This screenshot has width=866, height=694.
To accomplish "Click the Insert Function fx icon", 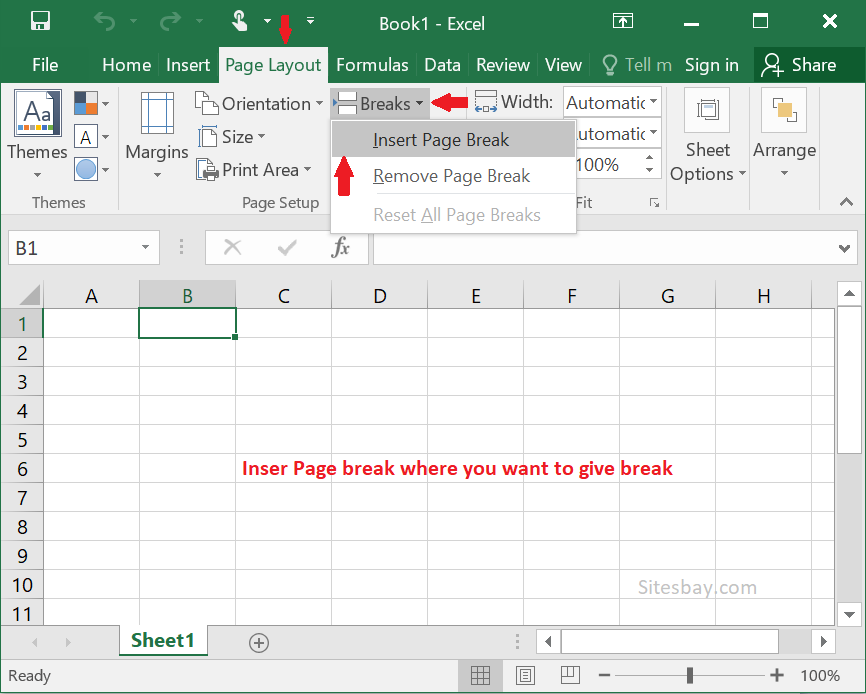I will pos(341,247).
